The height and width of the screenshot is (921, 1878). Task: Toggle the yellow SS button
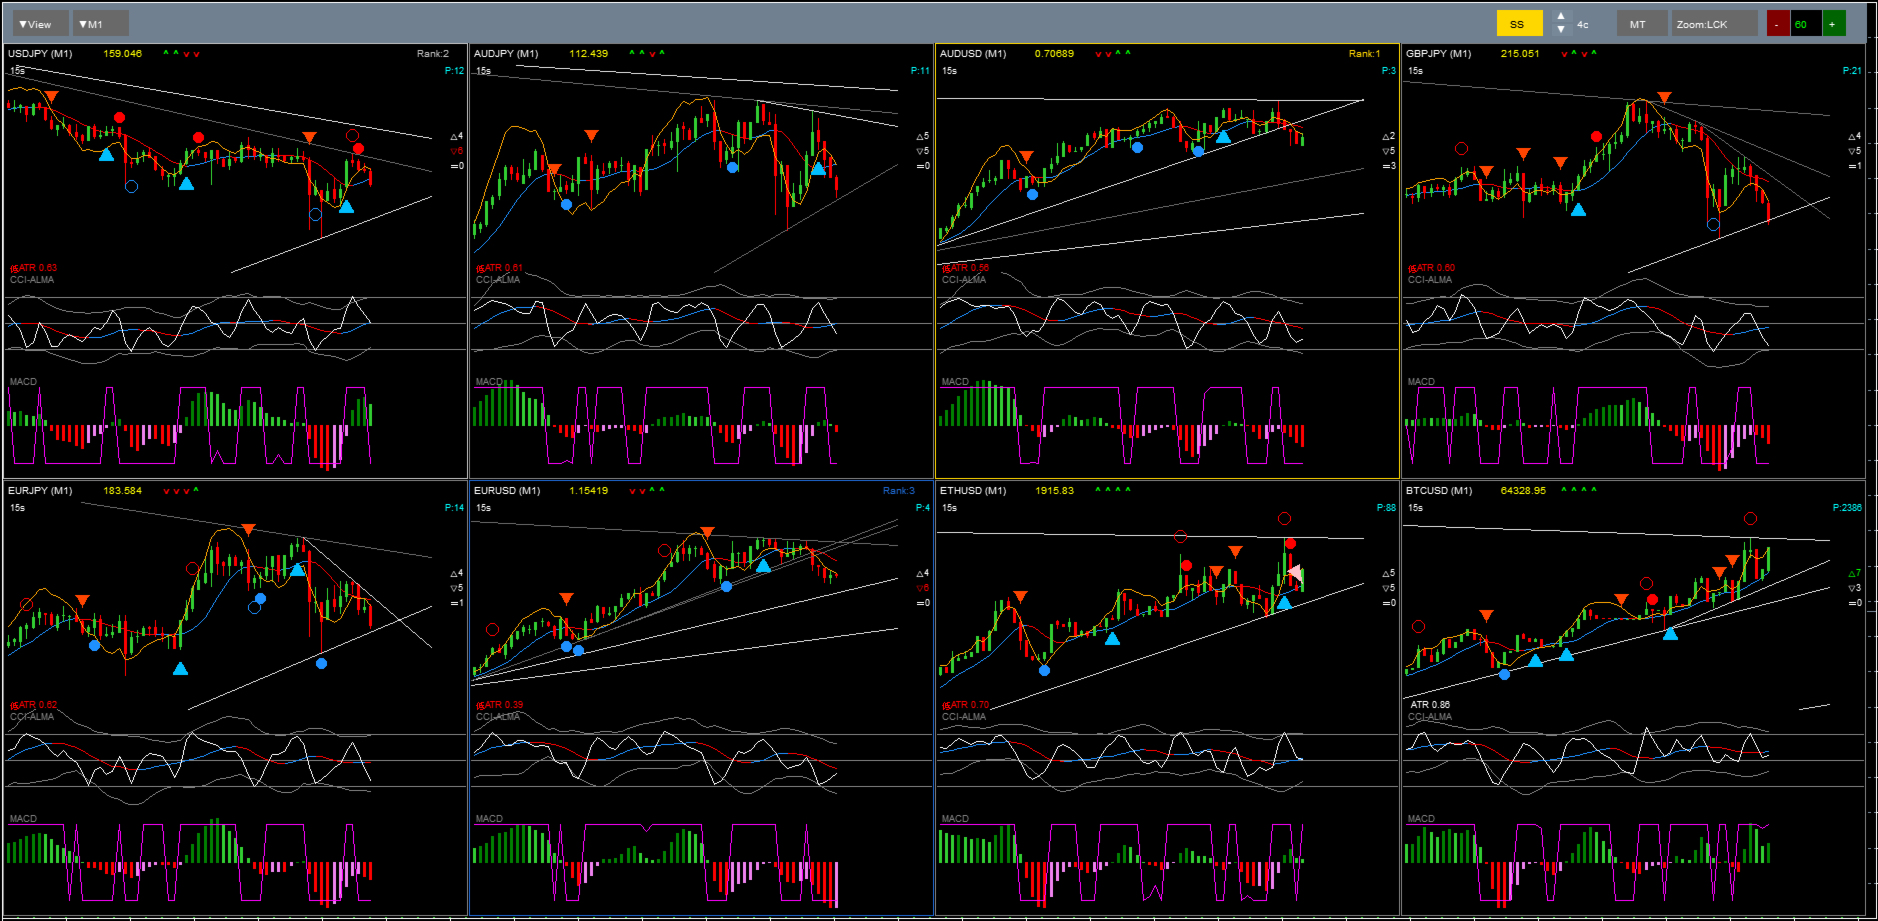(1519, 24)
